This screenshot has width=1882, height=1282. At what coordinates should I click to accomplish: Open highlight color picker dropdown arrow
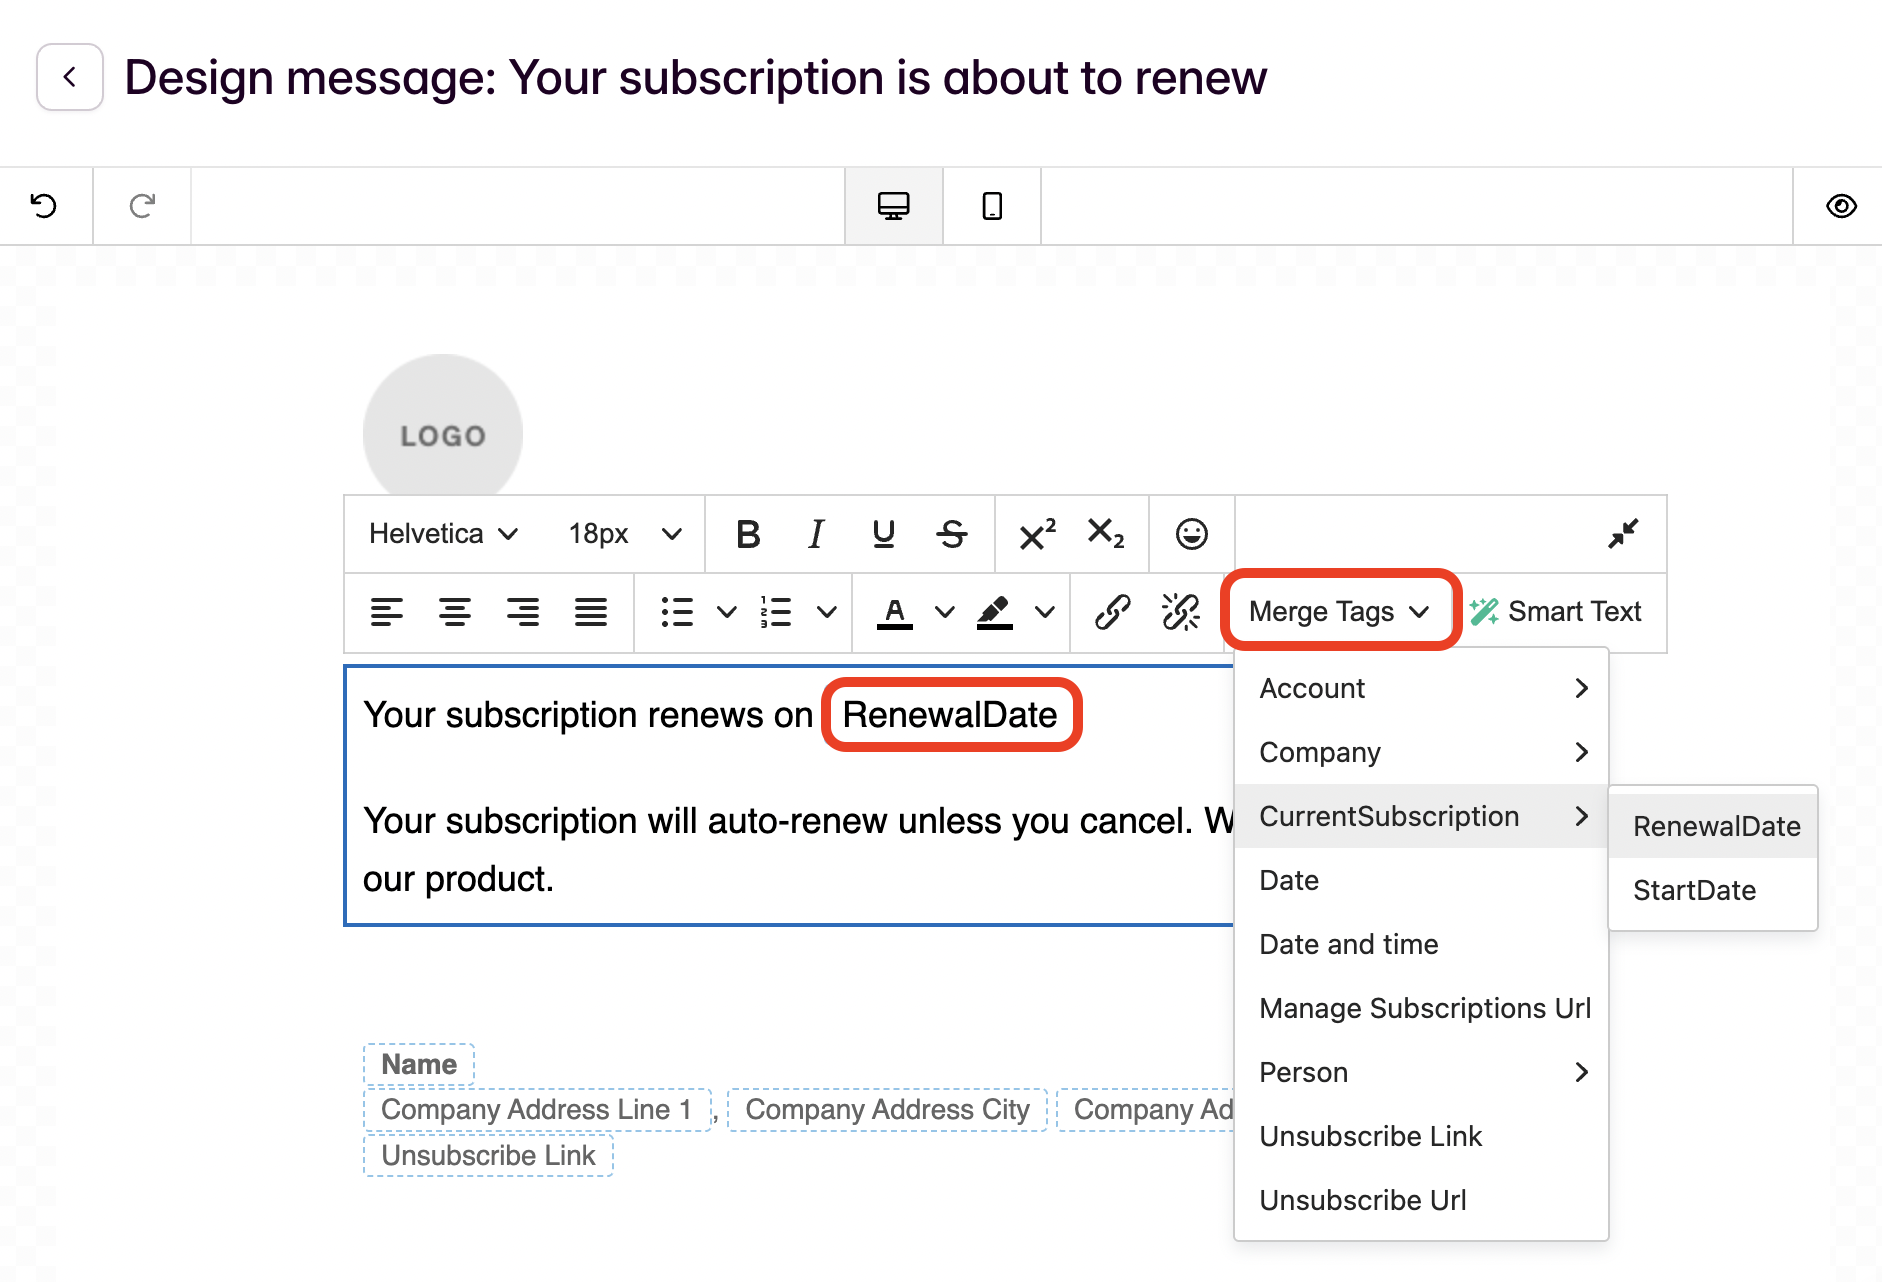[x=1044, y=612]
